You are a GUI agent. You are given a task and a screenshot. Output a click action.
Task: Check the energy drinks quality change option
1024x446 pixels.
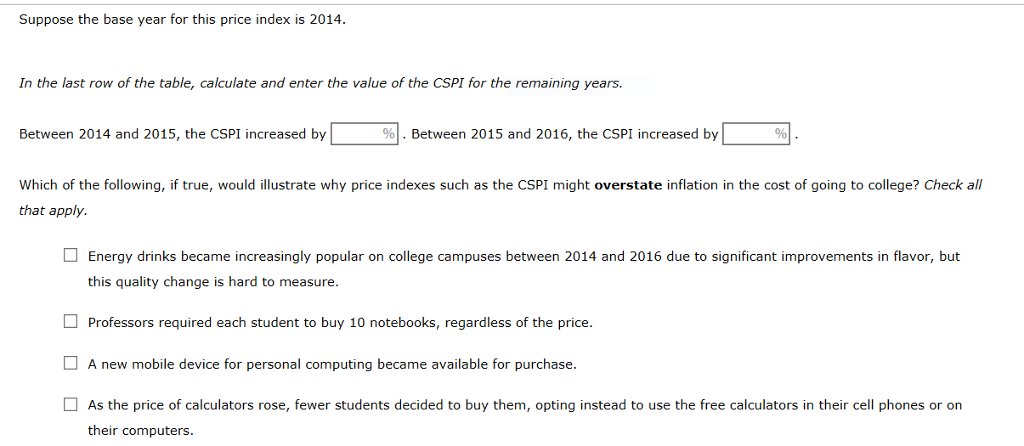pyautogui.click(x=71, y=256)
